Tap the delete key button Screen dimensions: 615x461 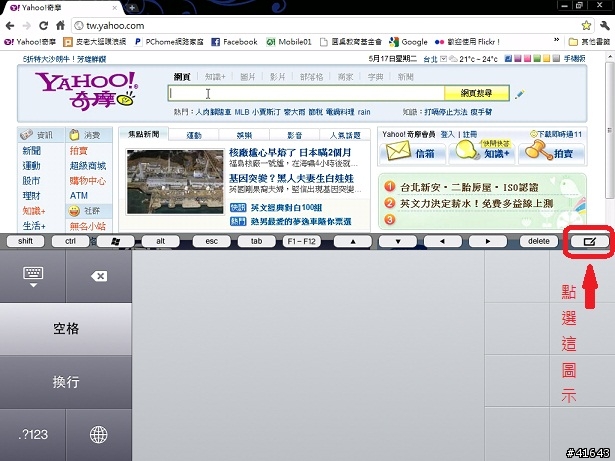click(x=539, y=241)
